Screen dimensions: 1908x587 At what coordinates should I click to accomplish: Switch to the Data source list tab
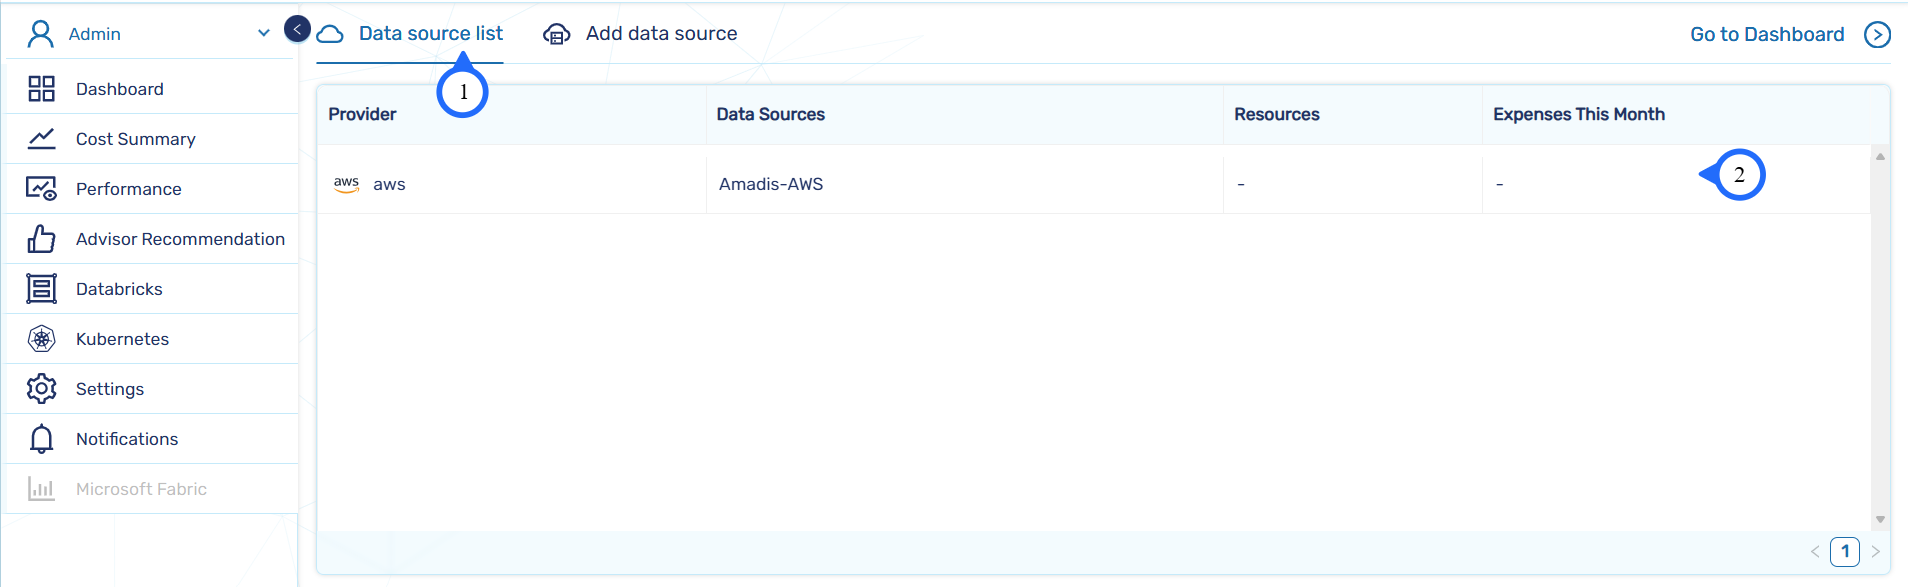430,34
